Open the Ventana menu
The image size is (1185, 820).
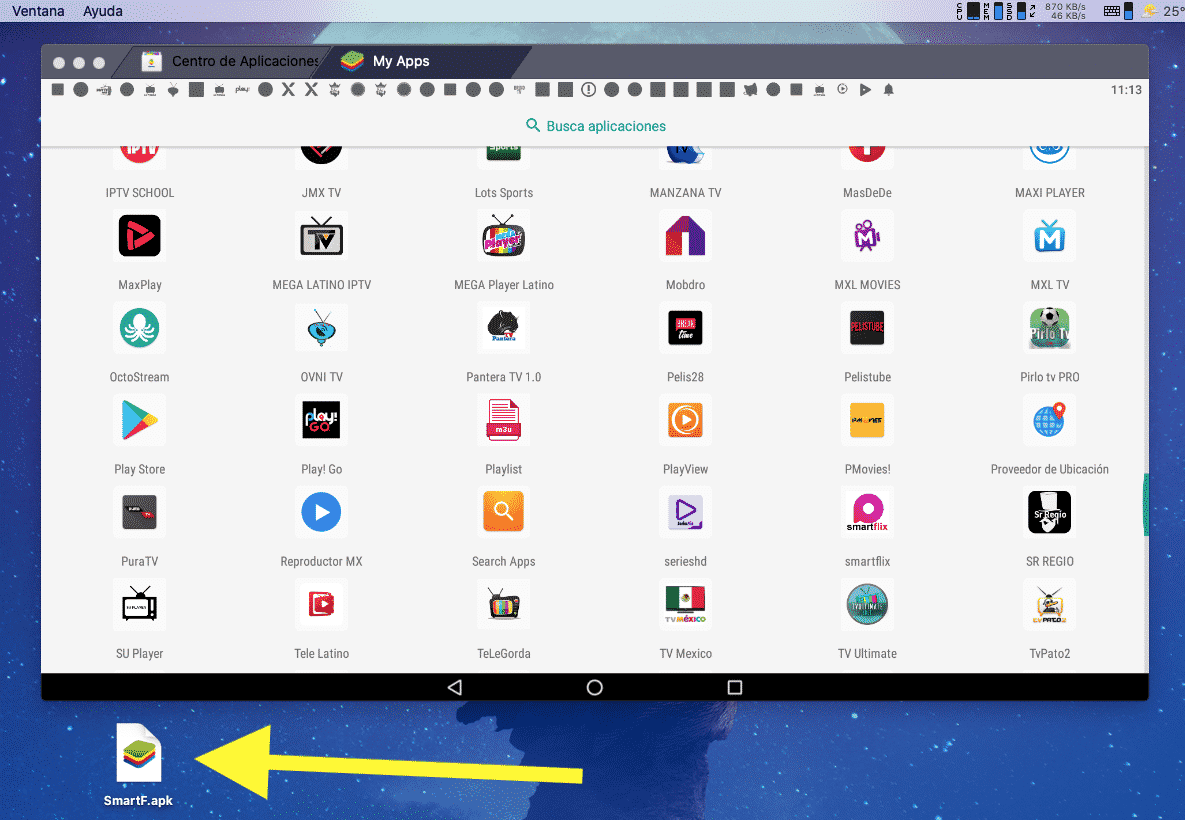pos(38,11)
